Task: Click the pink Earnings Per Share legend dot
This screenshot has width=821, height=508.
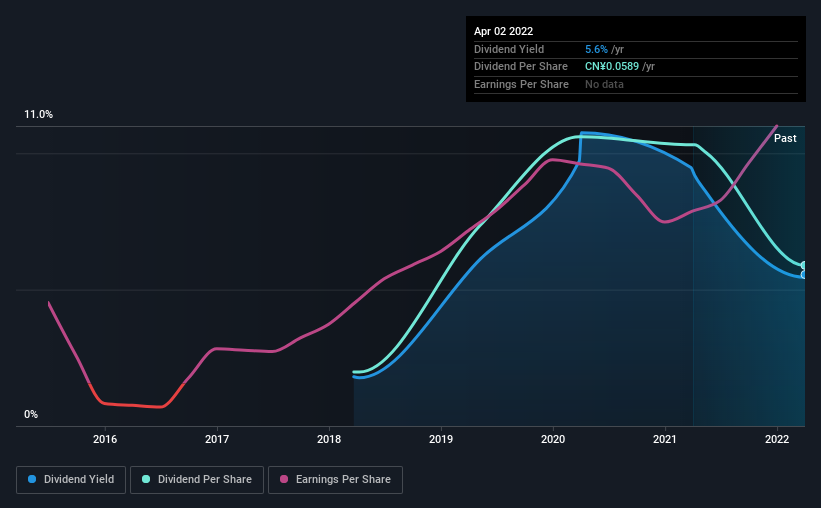Action: pyautogui.click(x=284, y=479)
